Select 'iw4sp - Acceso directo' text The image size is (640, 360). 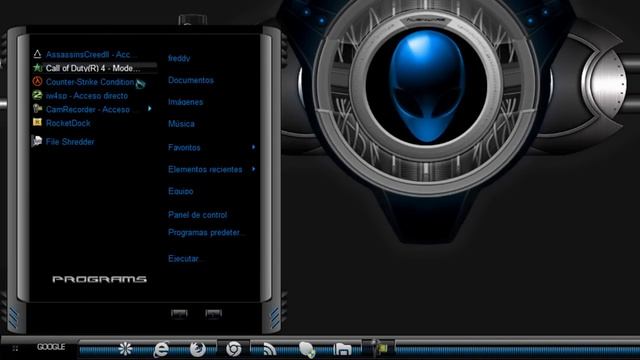click(87, 96)
